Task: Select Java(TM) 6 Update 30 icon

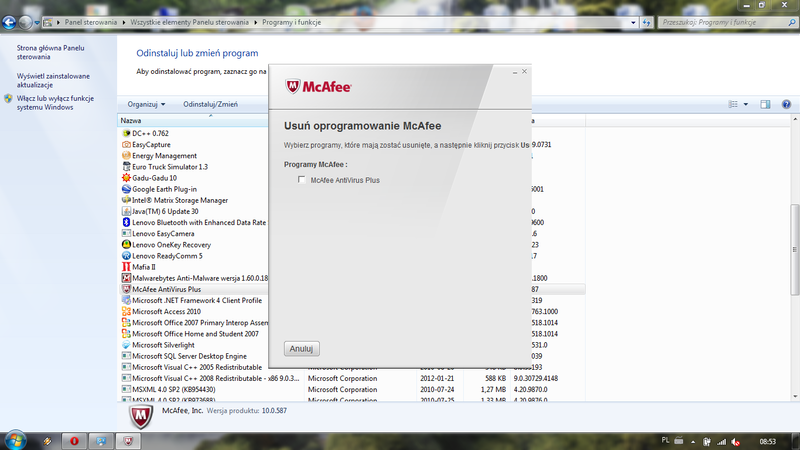Action: pyautogui.click(x=126, y=211)
